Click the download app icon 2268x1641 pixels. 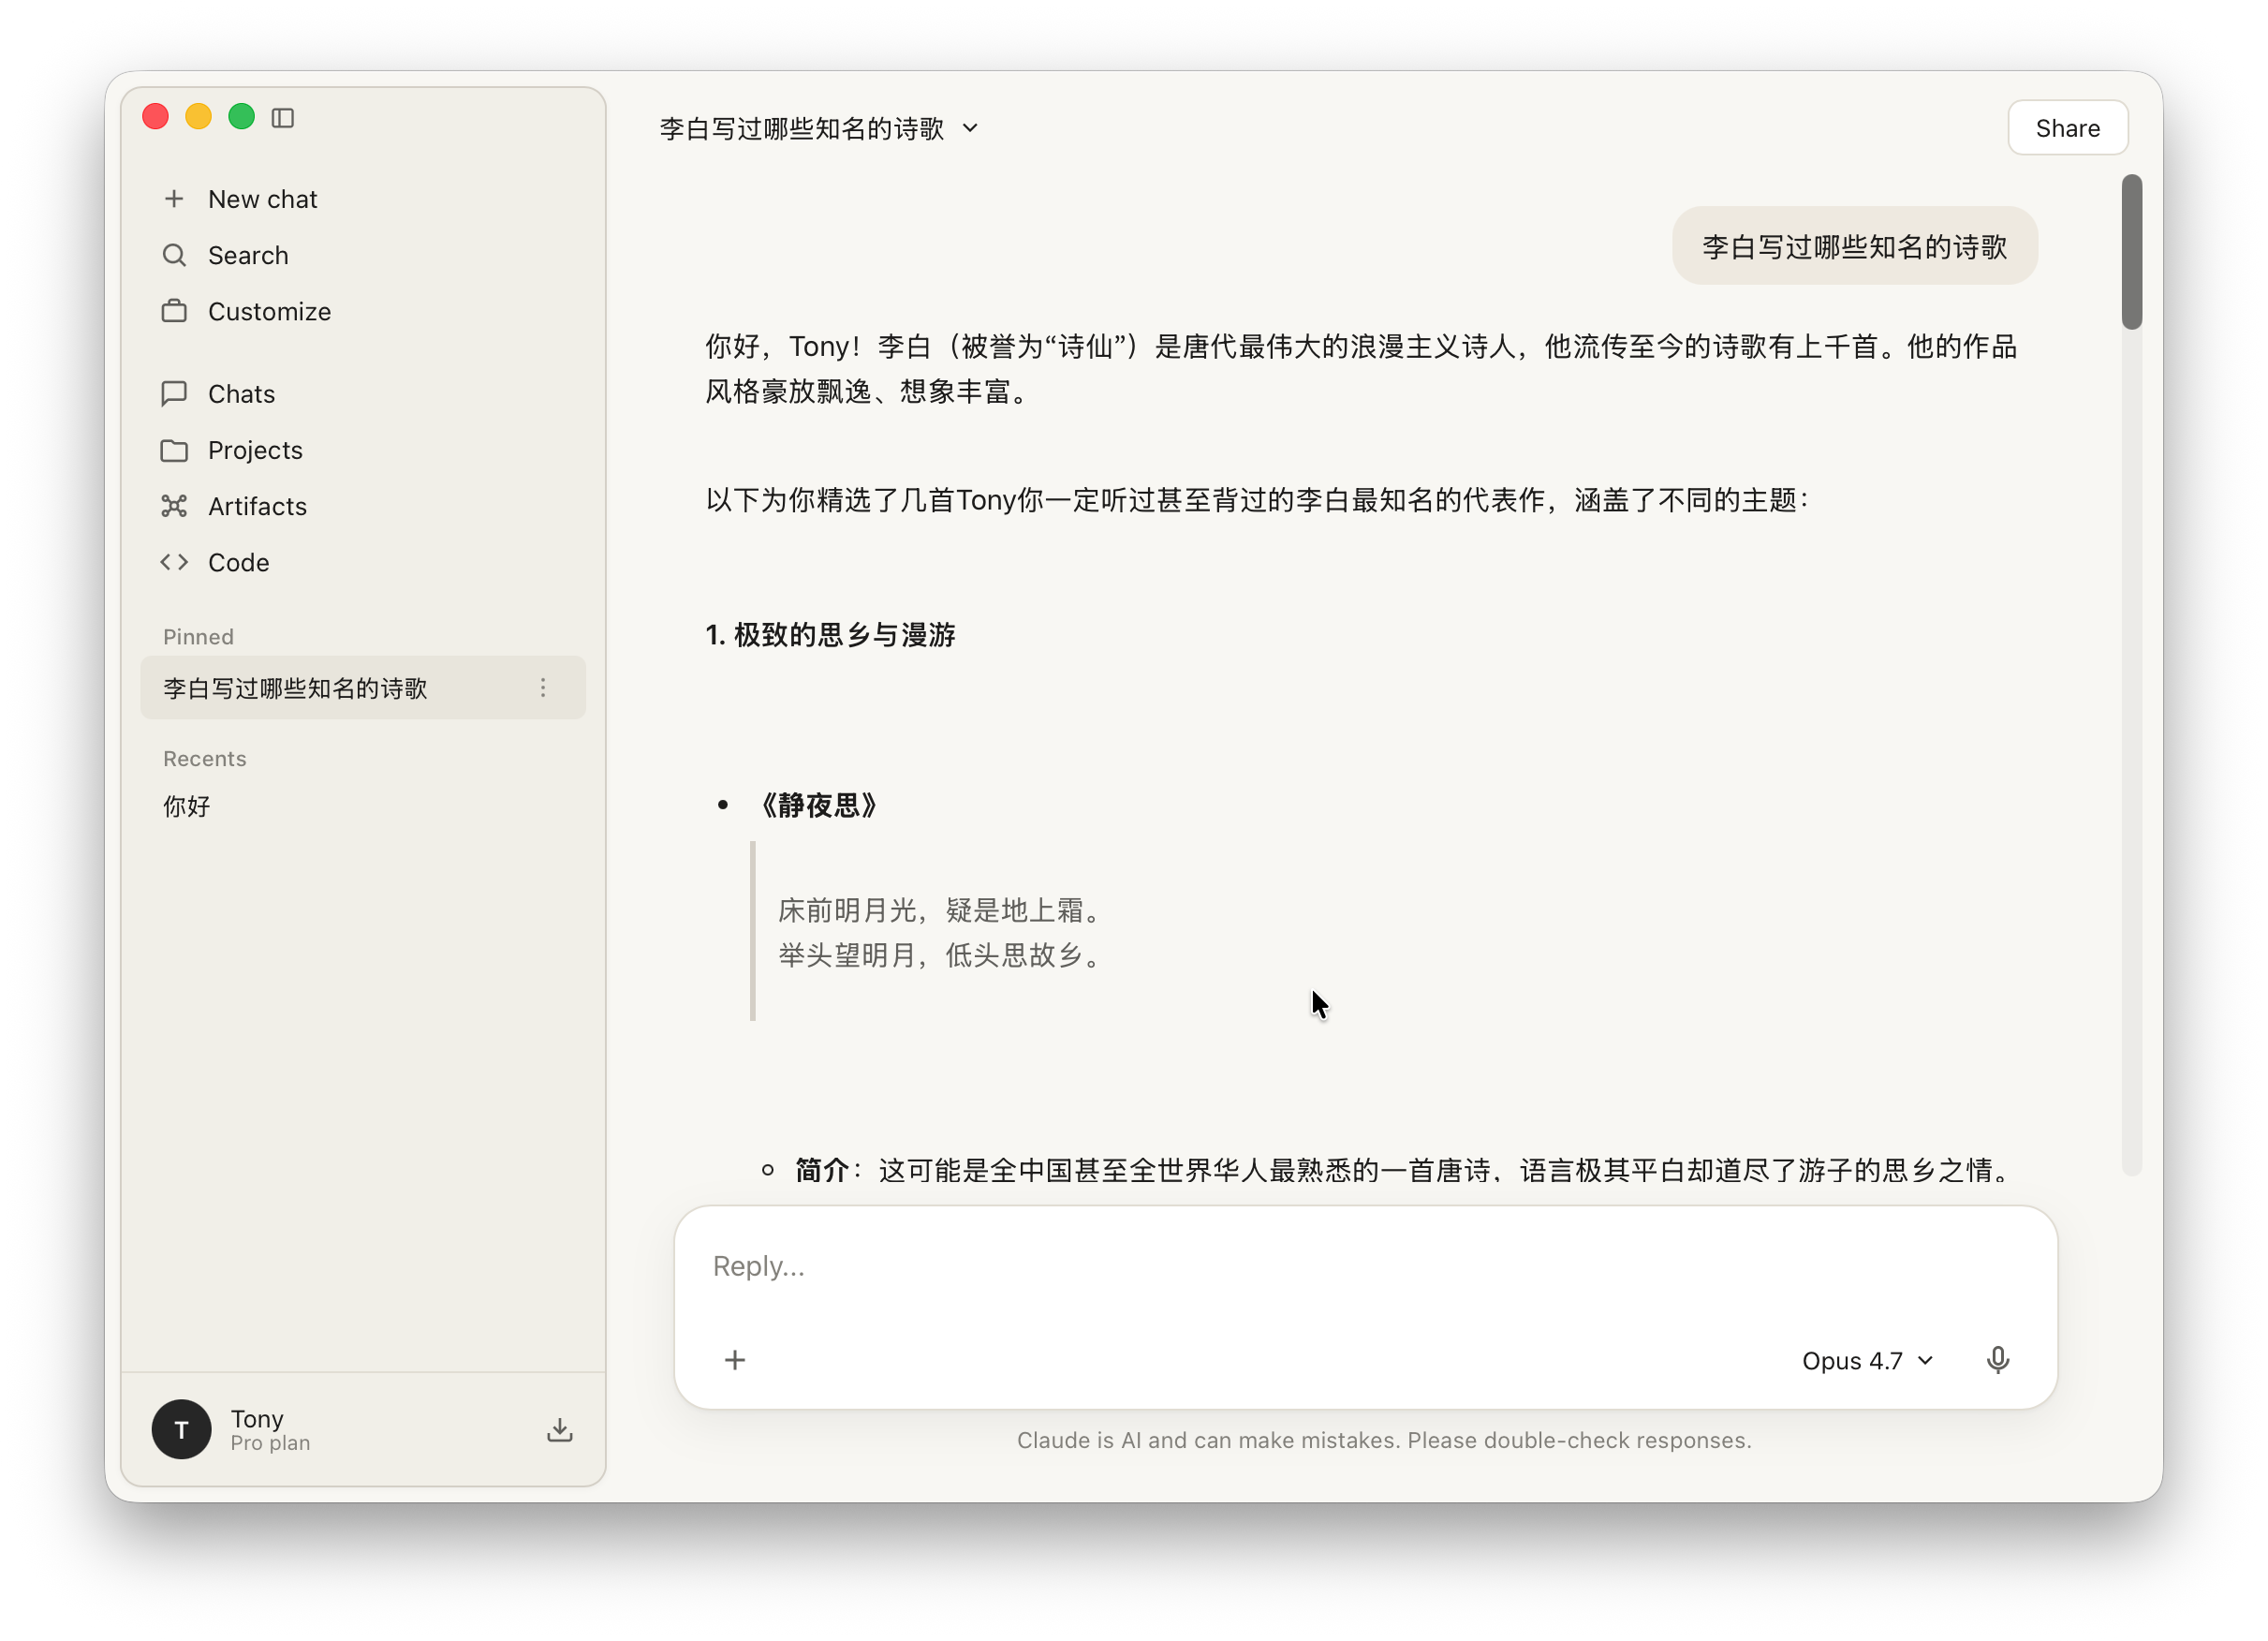560,1430
